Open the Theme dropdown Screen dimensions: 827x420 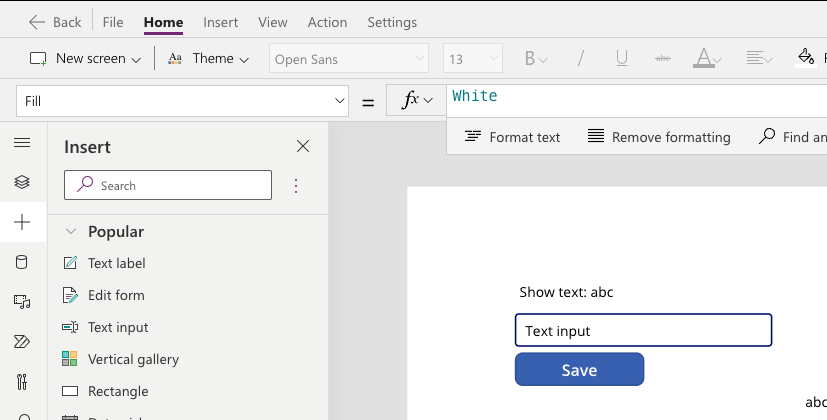208,59
